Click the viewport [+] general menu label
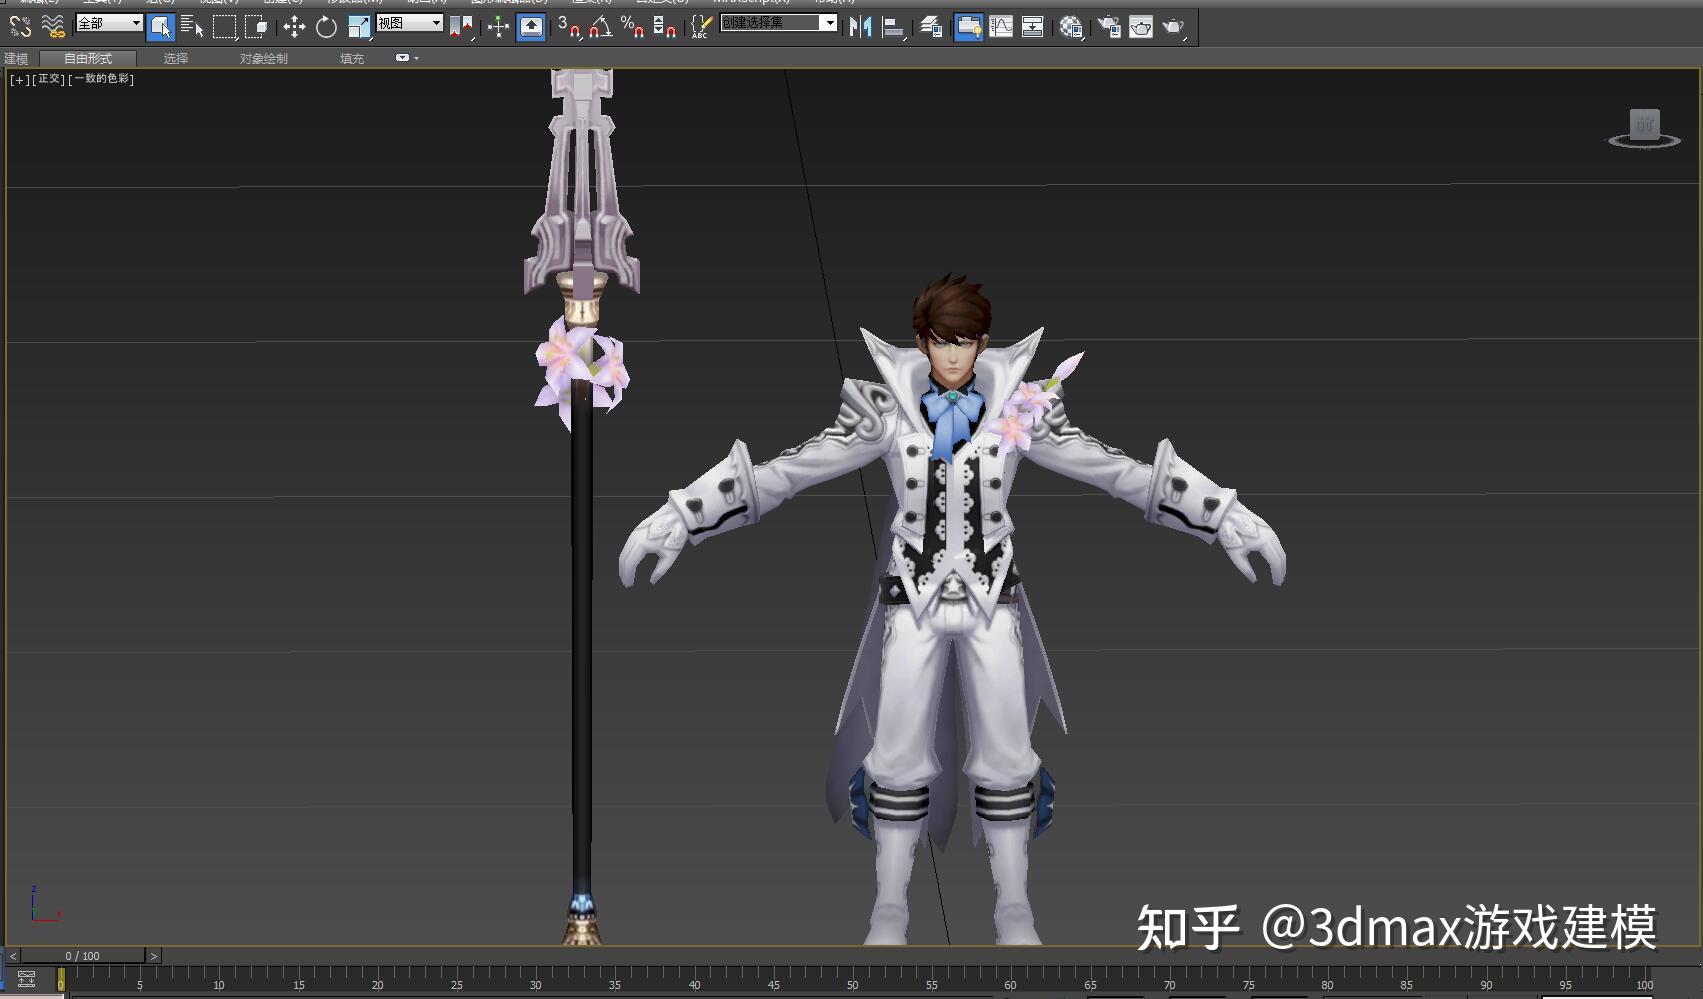1703x999 pixels. click(x=20, y=79)
